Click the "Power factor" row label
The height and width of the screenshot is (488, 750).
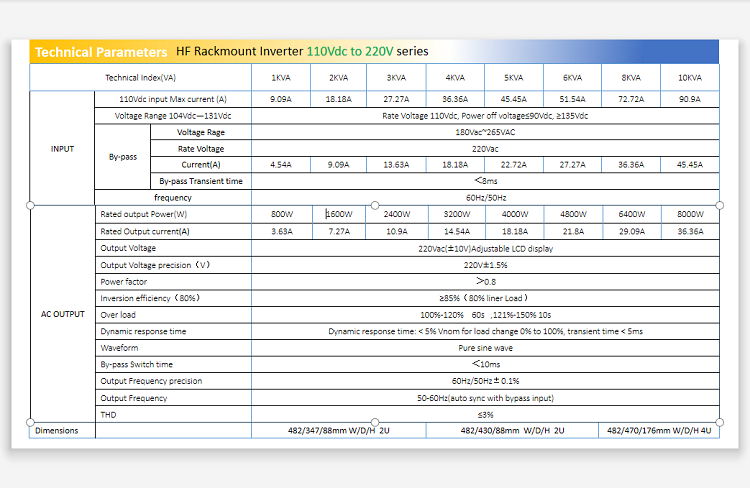click(x=123, y=282)
